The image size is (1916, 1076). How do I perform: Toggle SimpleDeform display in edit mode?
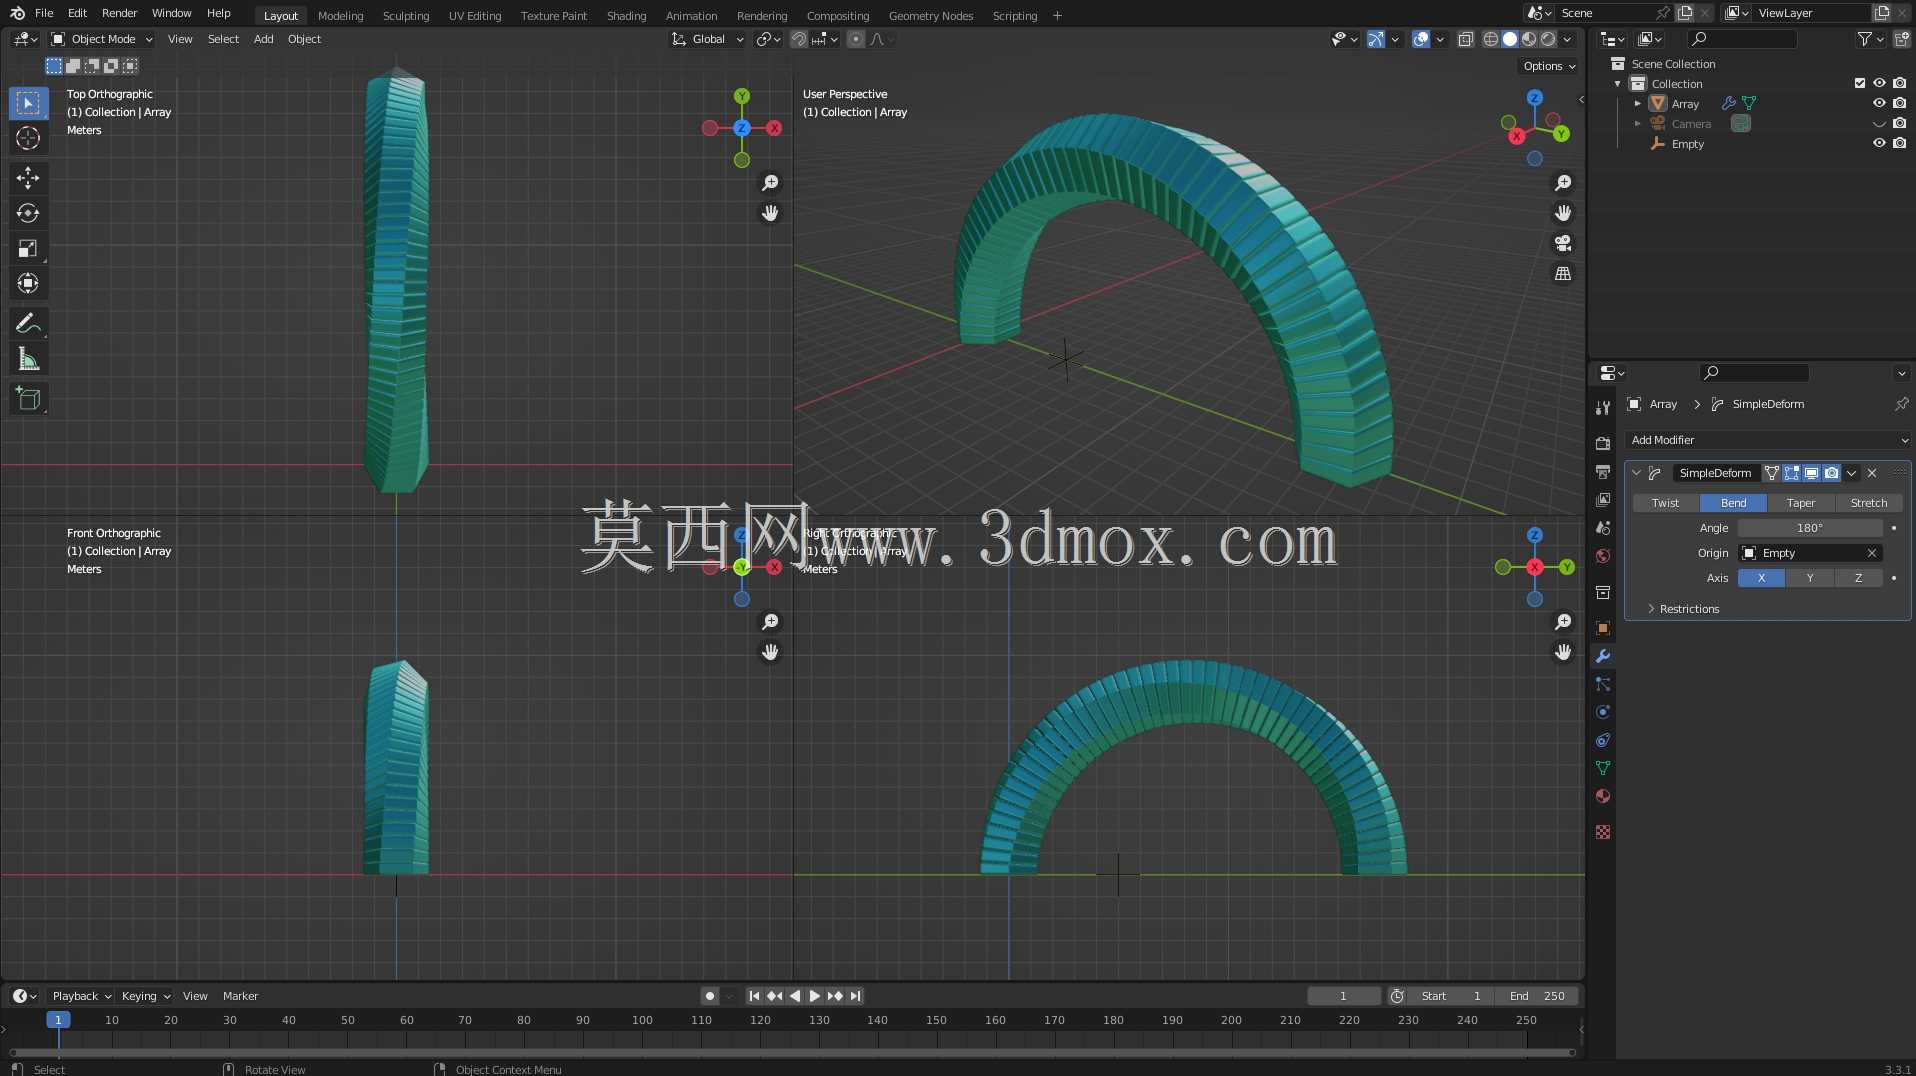pyautogui.click(x=1791, y=473)
